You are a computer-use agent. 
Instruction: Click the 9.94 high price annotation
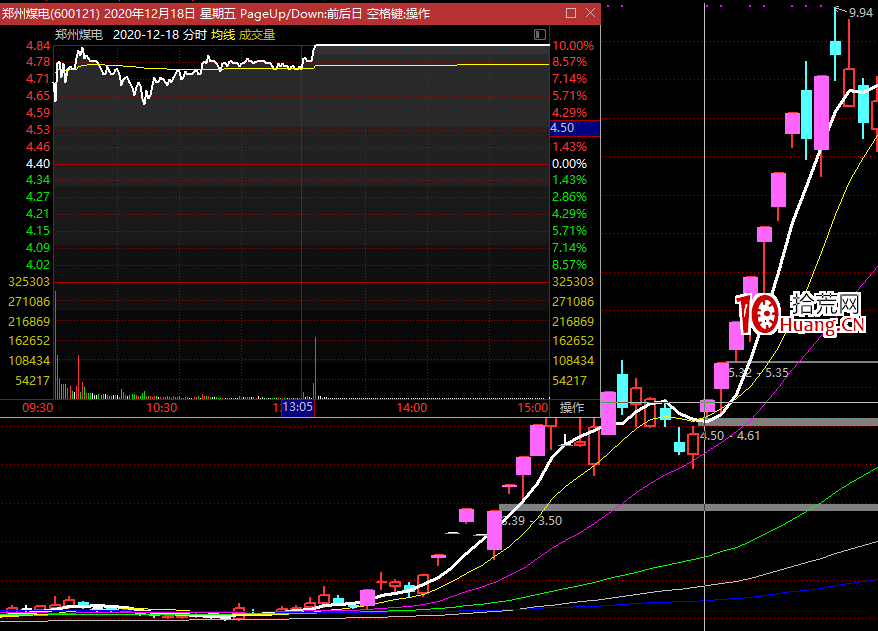pyautogui.click(x=859, y=13)
